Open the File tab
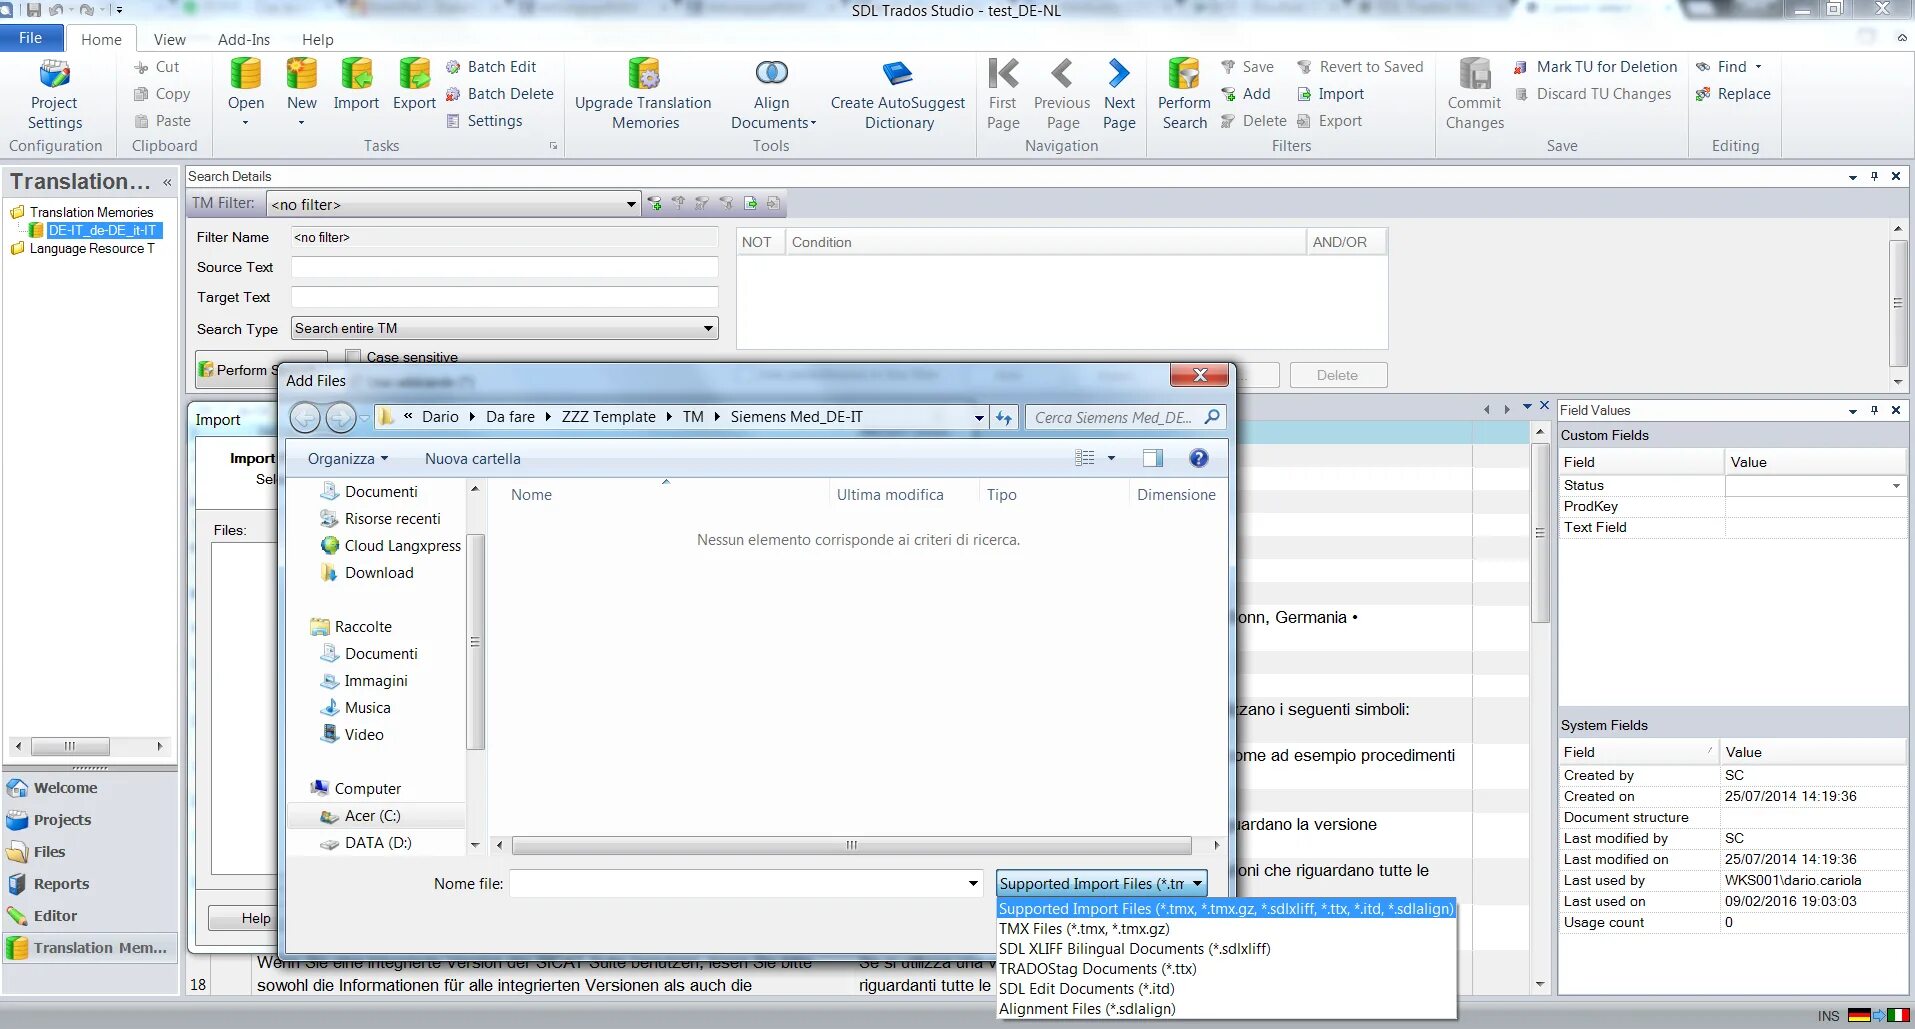This screenshot has width=1915, height=1029. tap(31, 38)
